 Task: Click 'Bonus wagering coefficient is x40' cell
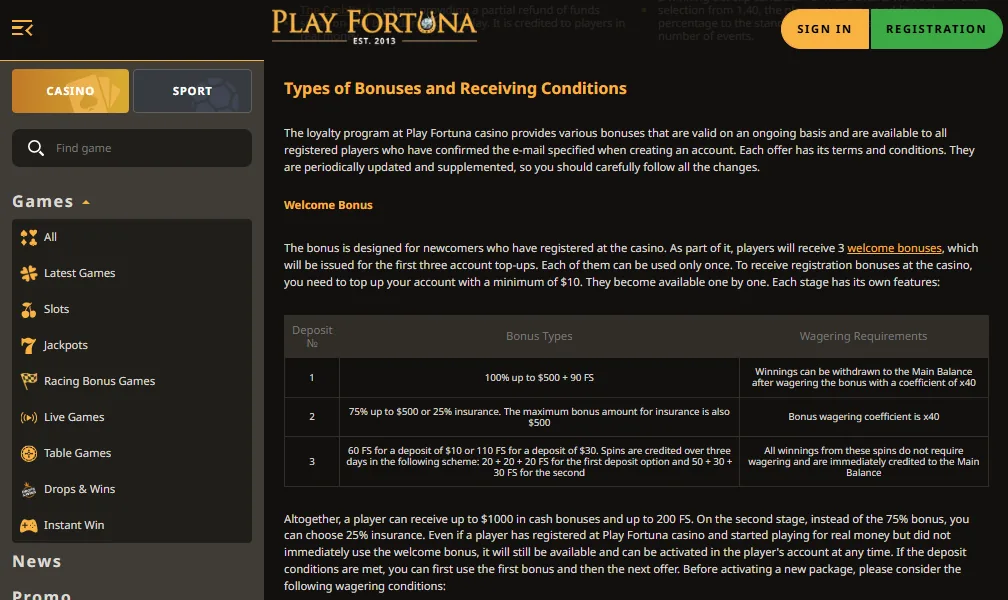863,417
